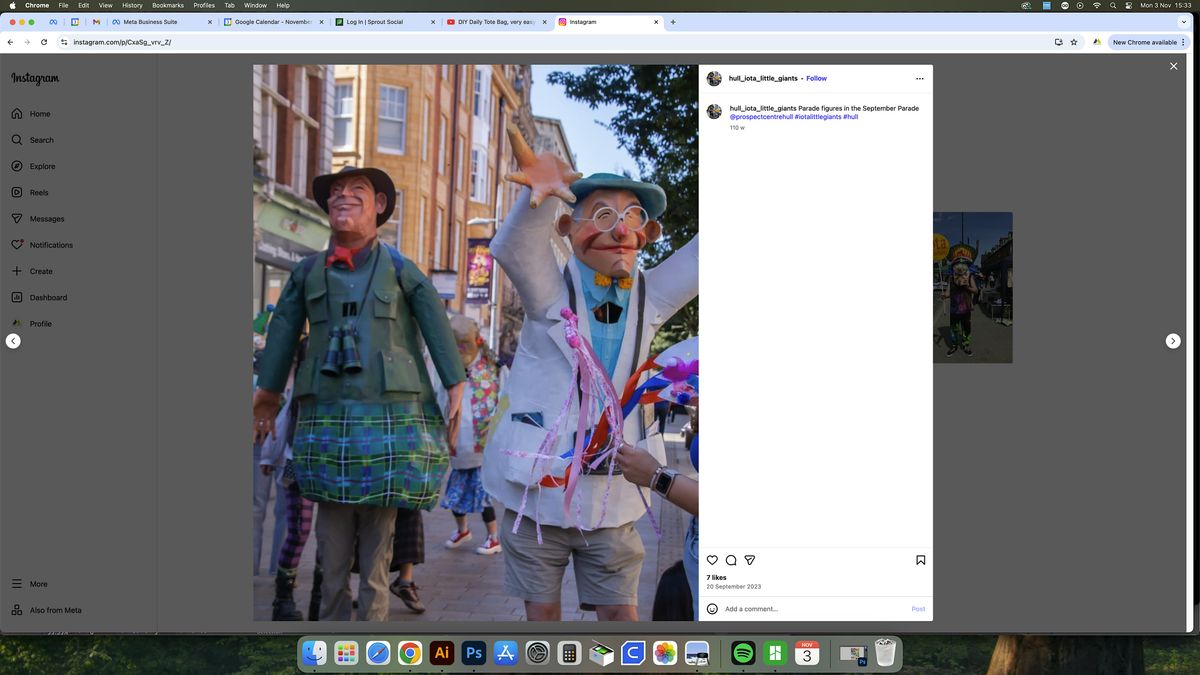Open emoji picker in comment field

click(x=712, y=609)
